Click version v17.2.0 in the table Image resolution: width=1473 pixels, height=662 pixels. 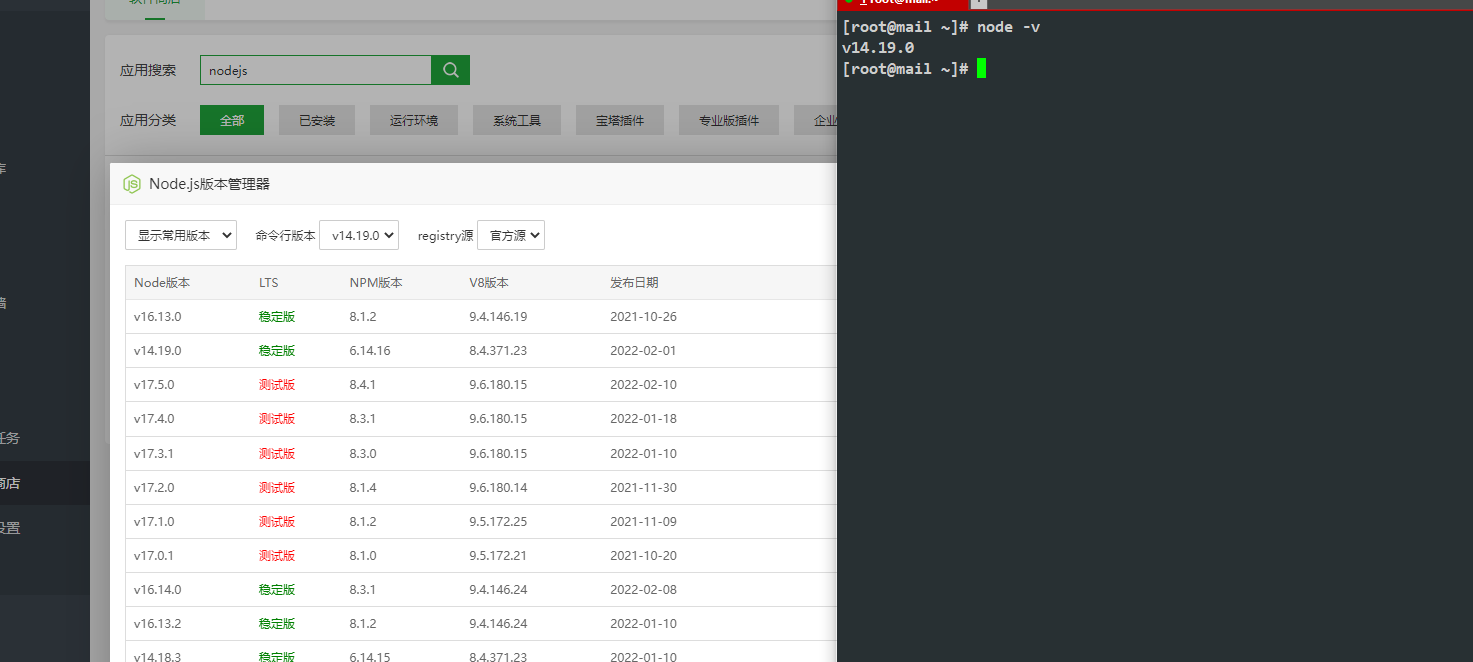pyautogui.click(x=154, y=487)
